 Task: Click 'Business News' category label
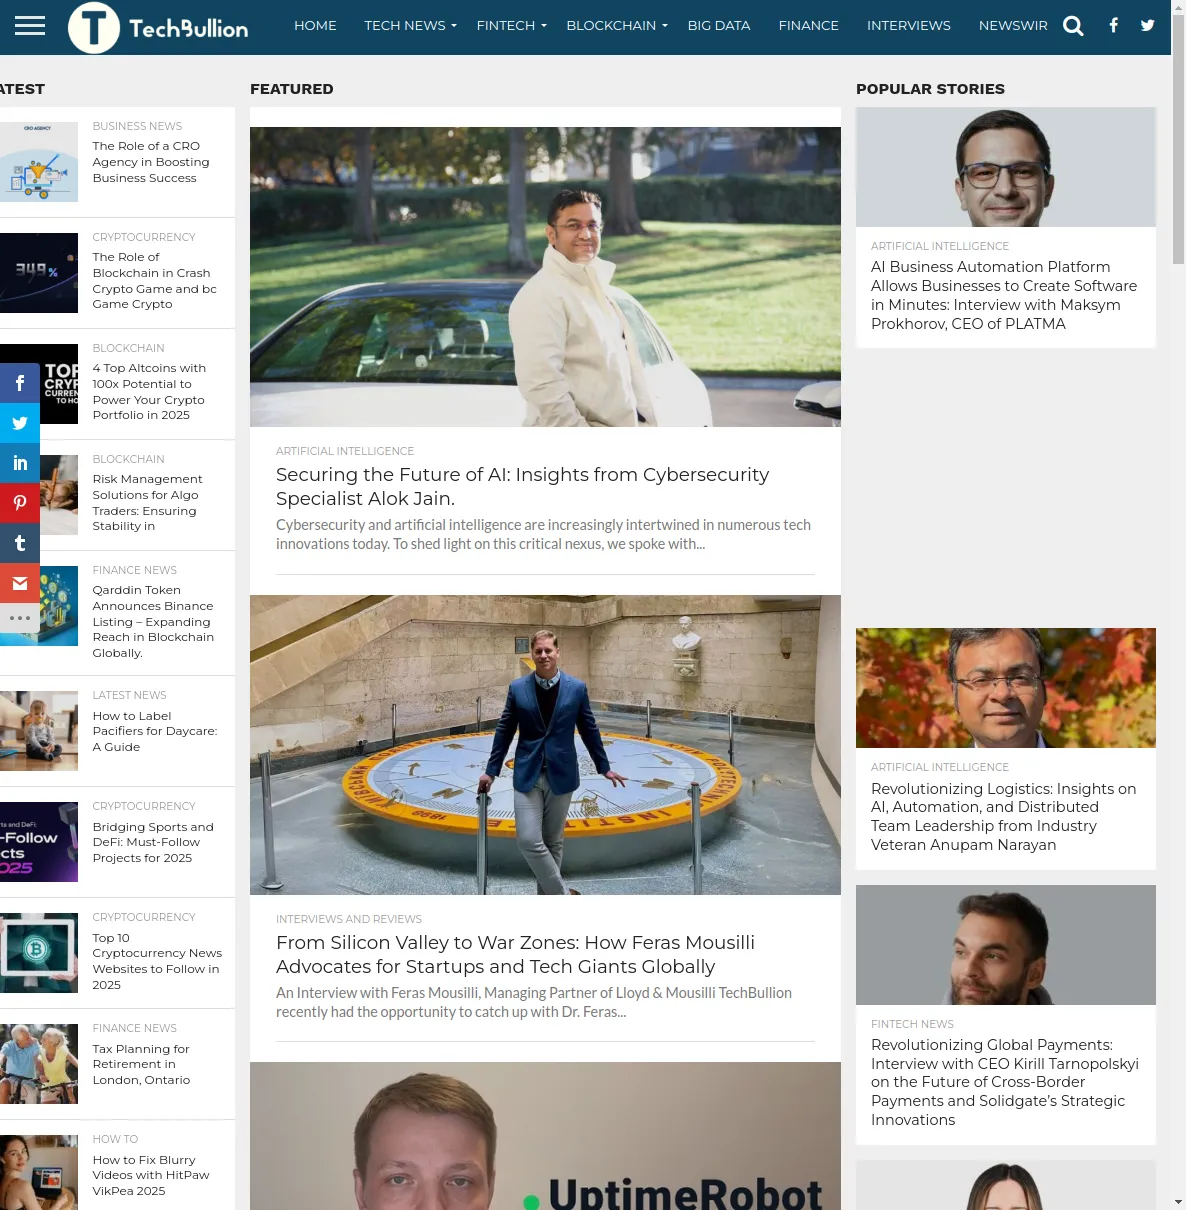pyautogui.click(x=137, y=127)
